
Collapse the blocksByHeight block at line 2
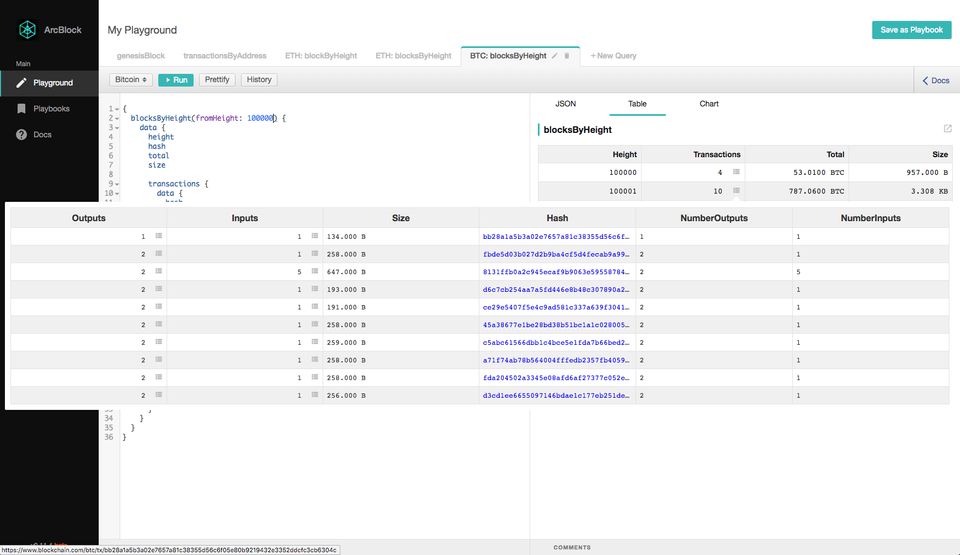point(118,118)
